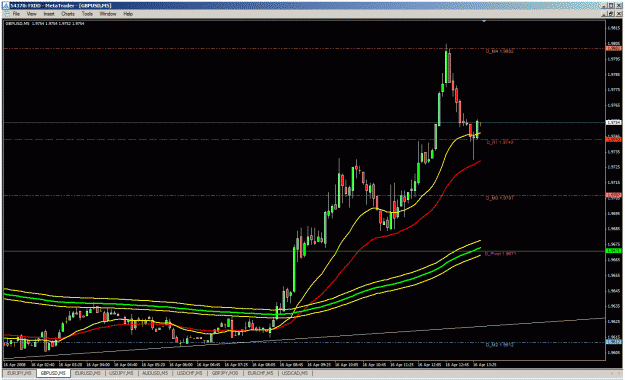Open the Window menu
The width and height of the screenshot is (625, 380).
[x=108, y=14]
